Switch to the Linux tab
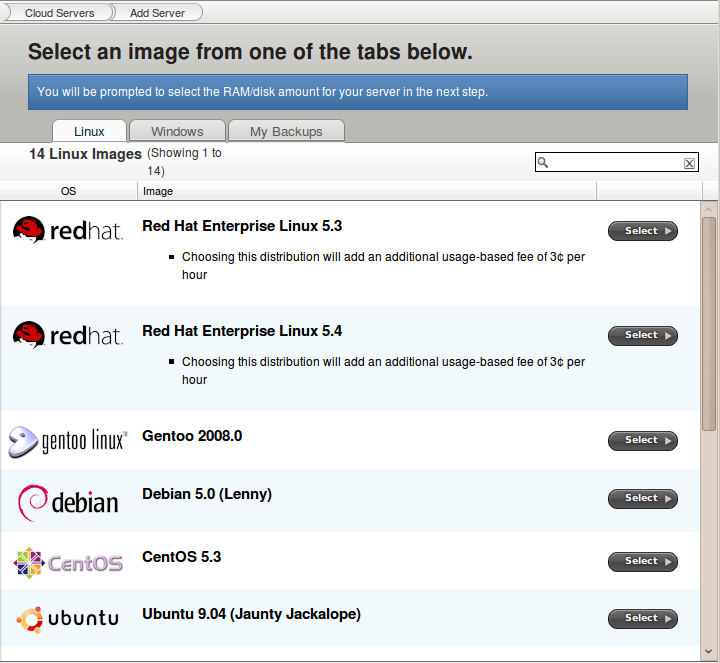Viewport: 720px width, 663px height. 90,131
